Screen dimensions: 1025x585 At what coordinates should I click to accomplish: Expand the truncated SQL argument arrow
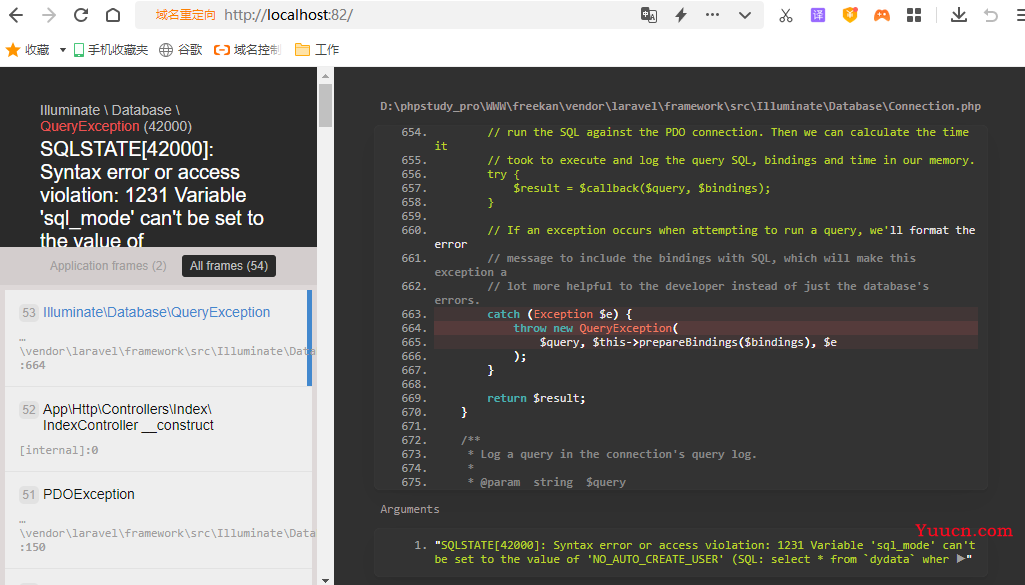[961, 559]
